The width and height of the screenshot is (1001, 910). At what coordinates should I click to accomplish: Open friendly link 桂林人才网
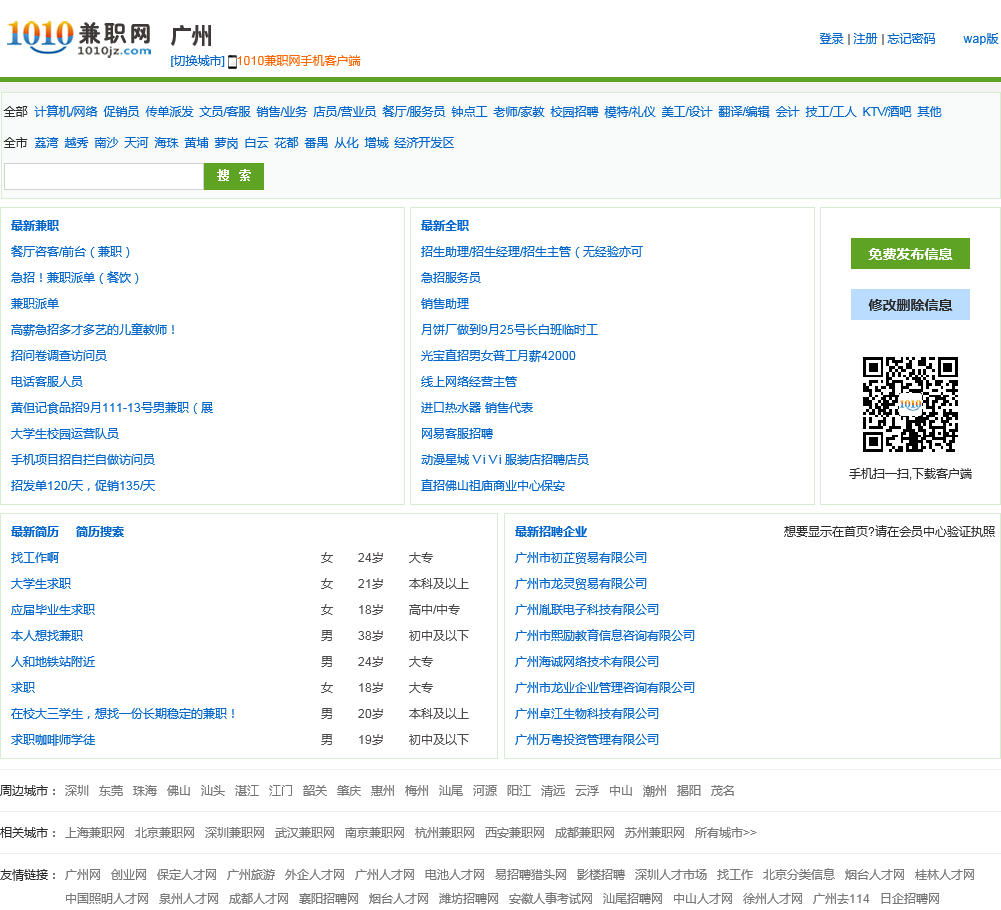click(x=945, y=874)
